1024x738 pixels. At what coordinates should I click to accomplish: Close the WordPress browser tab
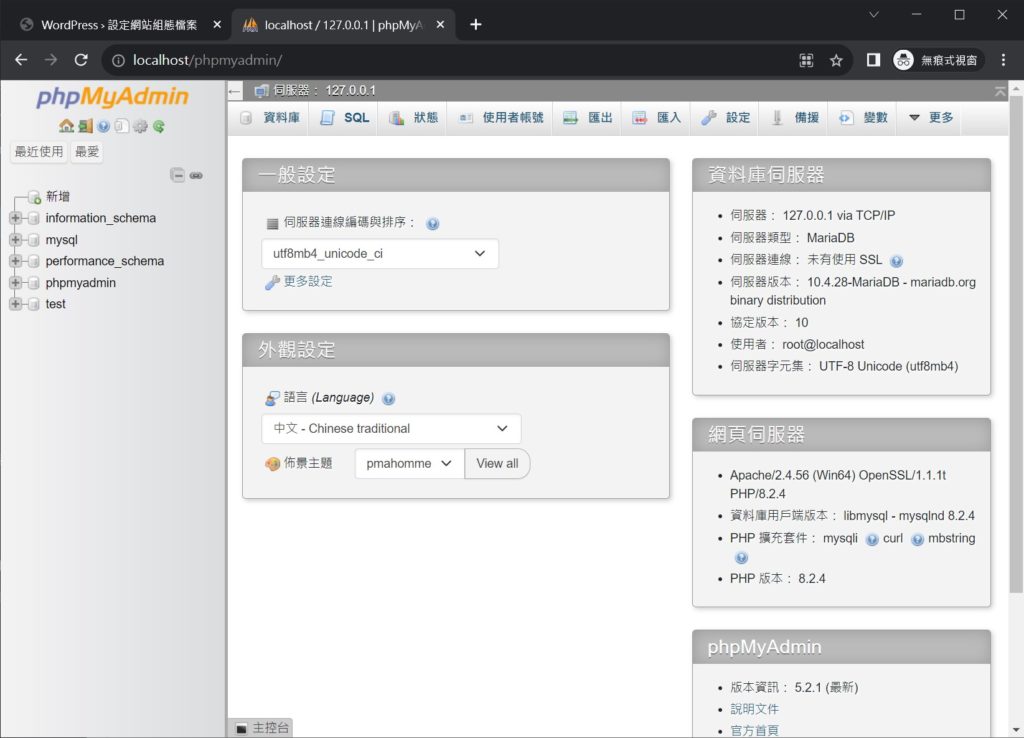coord(217,25)
